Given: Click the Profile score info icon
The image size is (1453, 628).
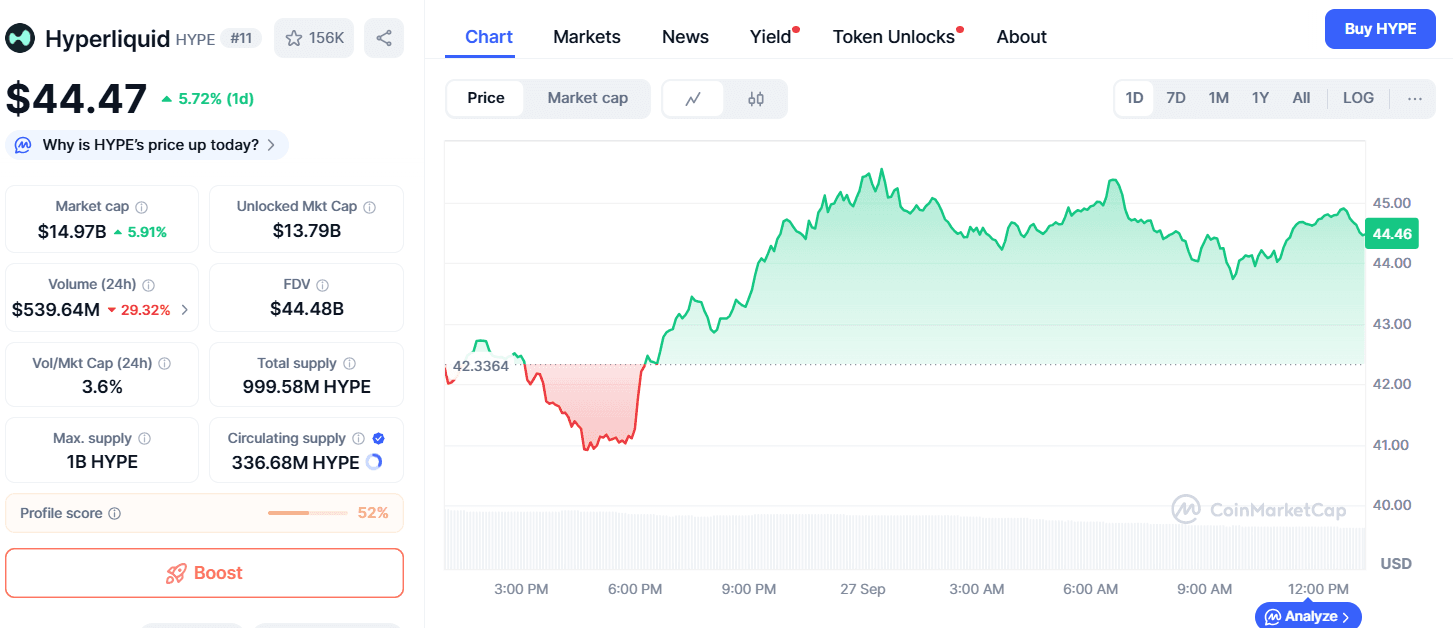Looking at the screenshot, I should pos(114,513).
